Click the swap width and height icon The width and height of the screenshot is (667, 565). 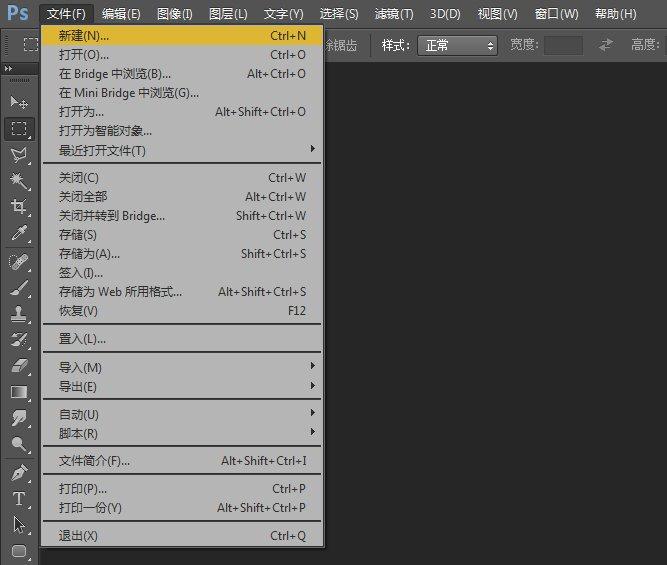pyautogui.click(x=606, y=45)
